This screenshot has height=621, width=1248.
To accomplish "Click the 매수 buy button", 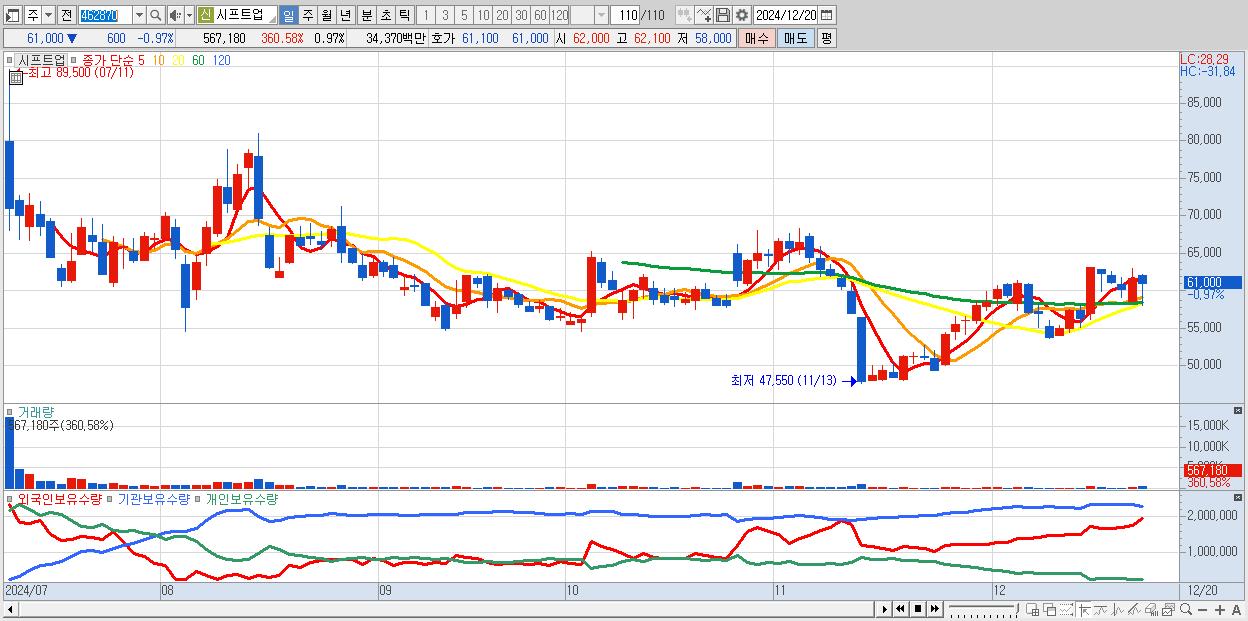I will [x=757, y=38].
